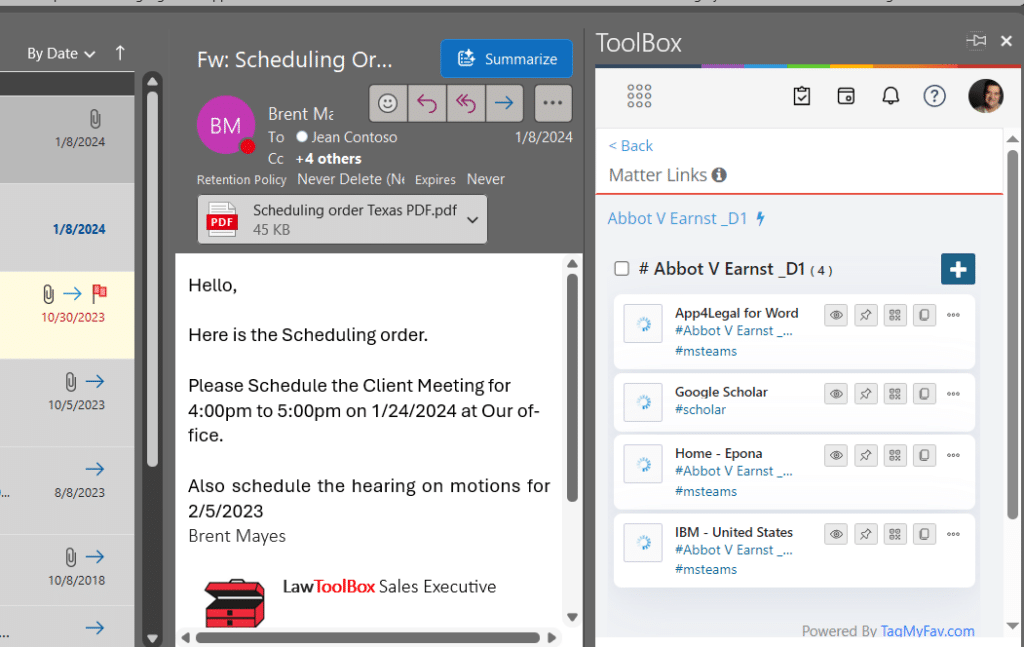The image size is (1024, 647).
Task: Open Abbot V Earnst _D1 matter link
Action: pos(677,218)
